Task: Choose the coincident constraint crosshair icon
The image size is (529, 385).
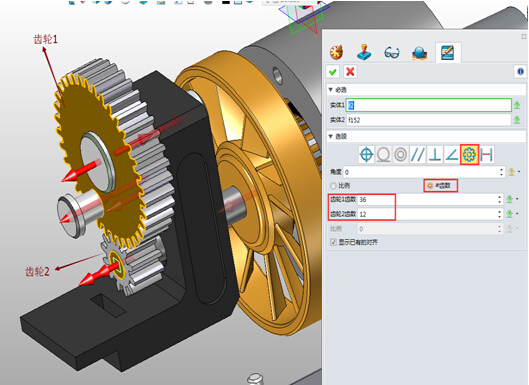Action: click(x=366, y=155)
